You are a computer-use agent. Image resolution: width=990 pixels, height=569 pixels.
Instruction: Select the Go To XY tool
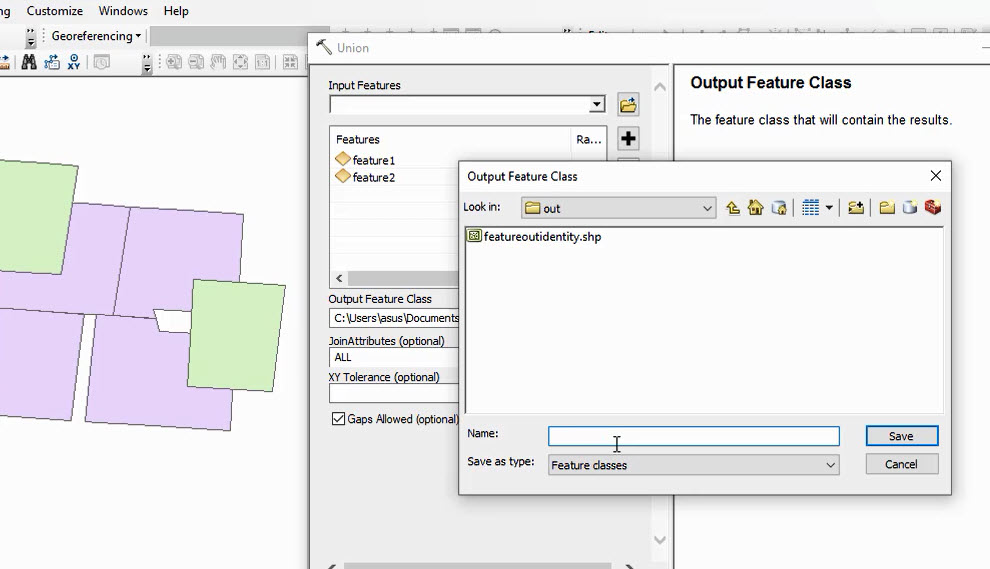(x=74, y=62)
